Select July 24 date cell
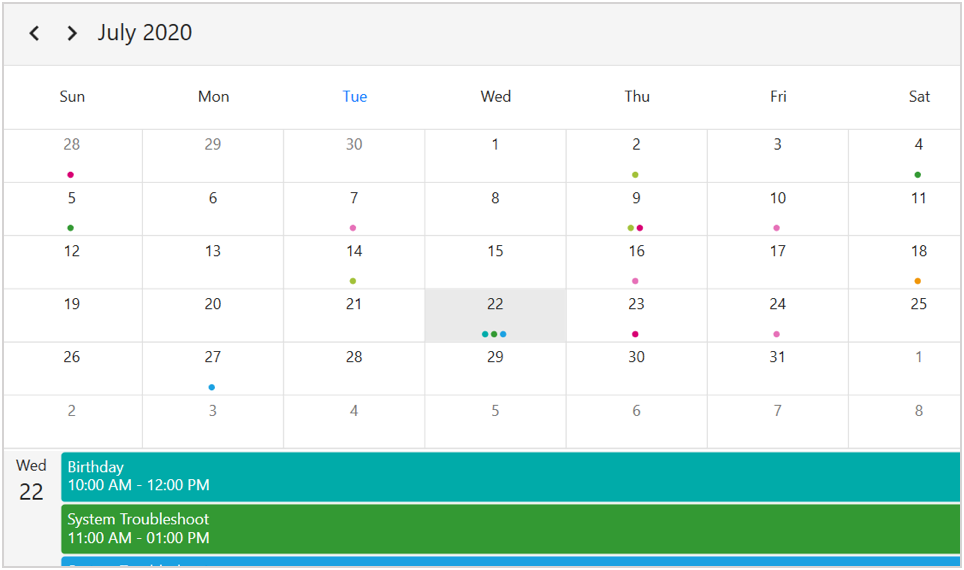Image resolution: width=964 pixels, height=570 pixels. (x=778, y=315)
